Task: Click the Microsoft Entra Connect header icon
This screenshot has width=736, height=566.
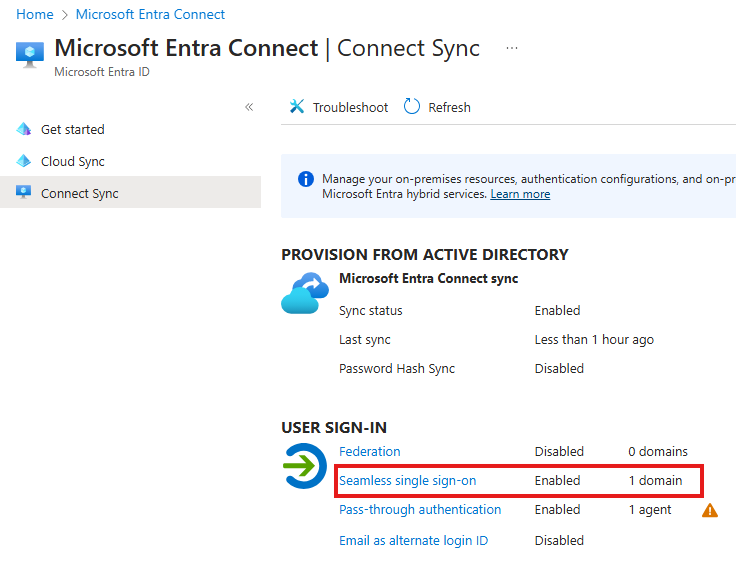Action: (x=30, y=53)
